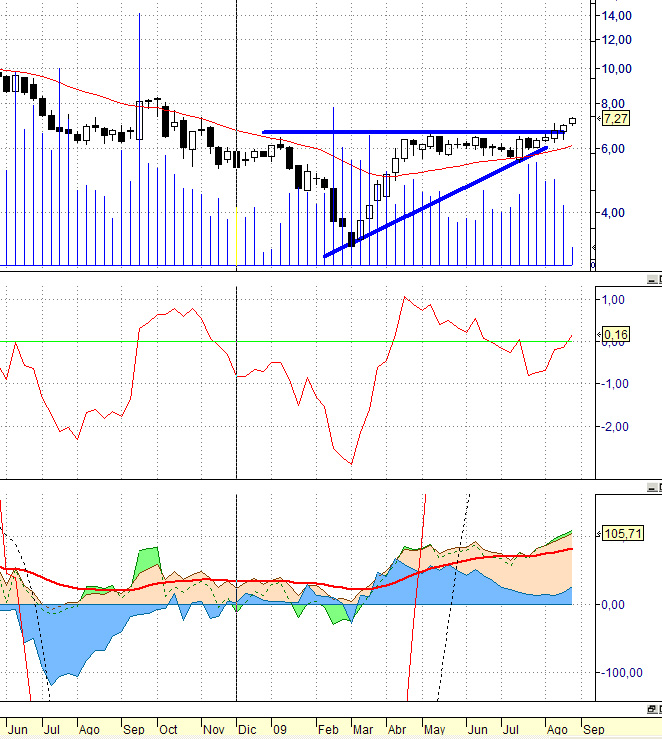
Task: Select the blue horizontal resistance line
Action: (x=413, y=132)
